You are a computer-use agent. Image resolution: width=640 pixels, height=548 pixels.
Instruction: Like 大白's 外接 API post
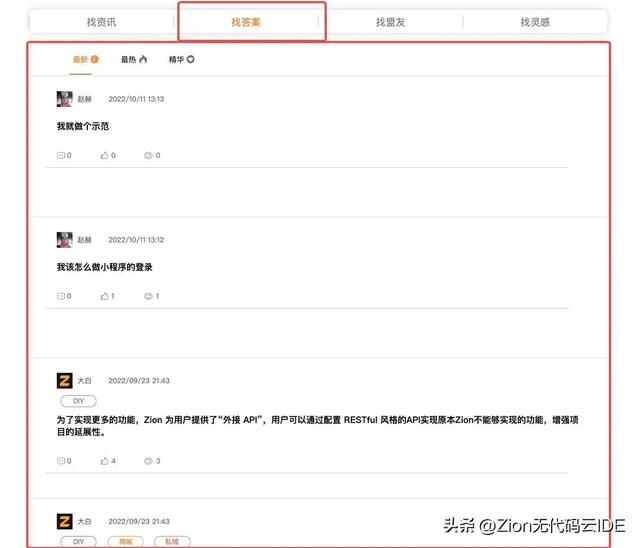pos(105,461)
